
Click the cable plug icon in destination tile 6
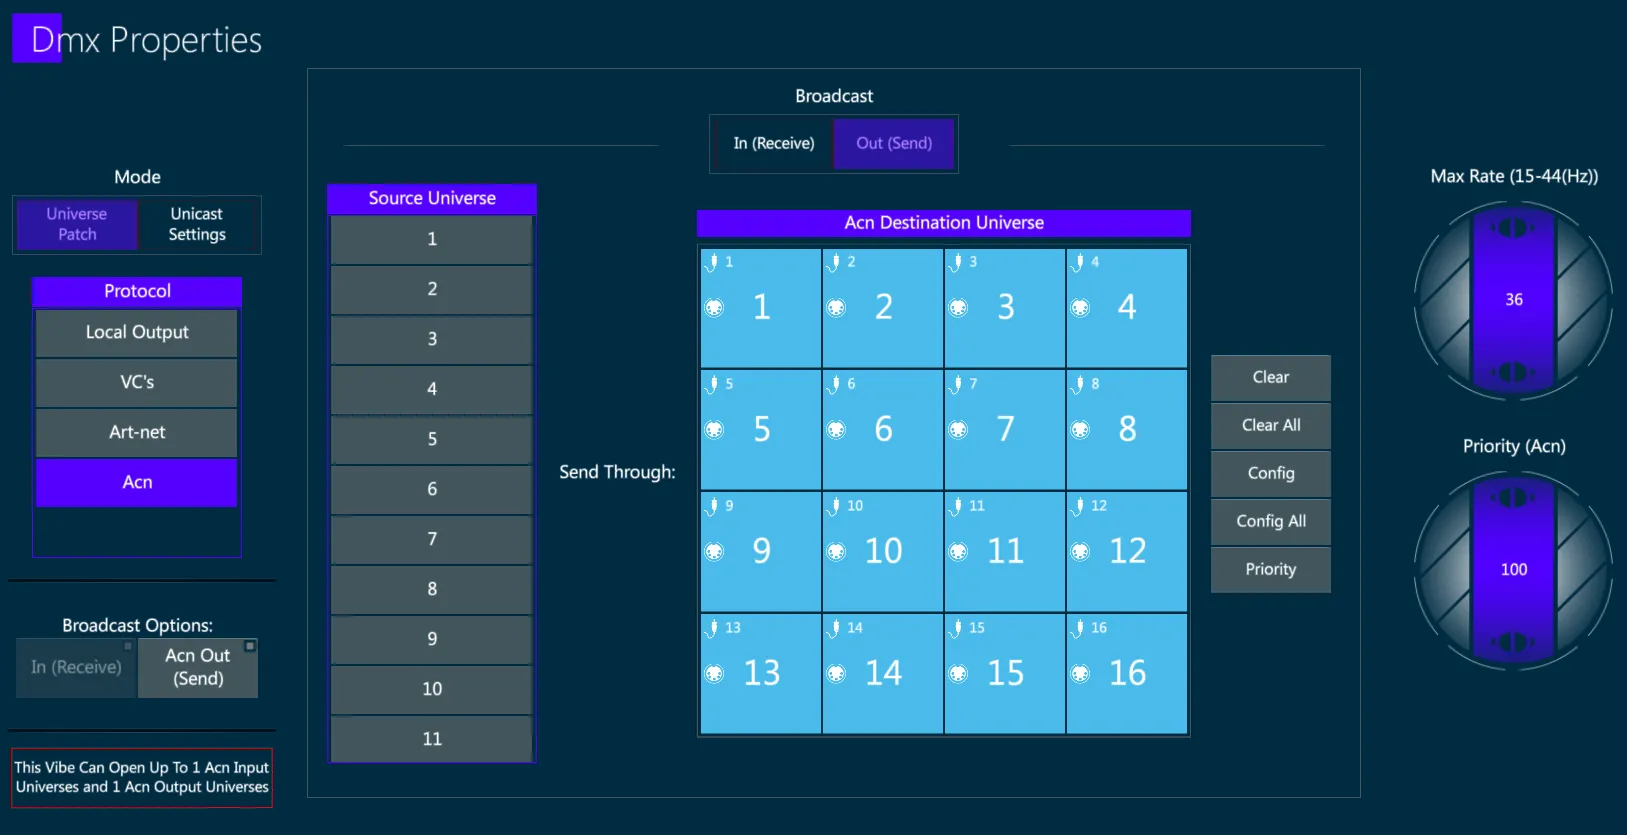pos(834,385)
